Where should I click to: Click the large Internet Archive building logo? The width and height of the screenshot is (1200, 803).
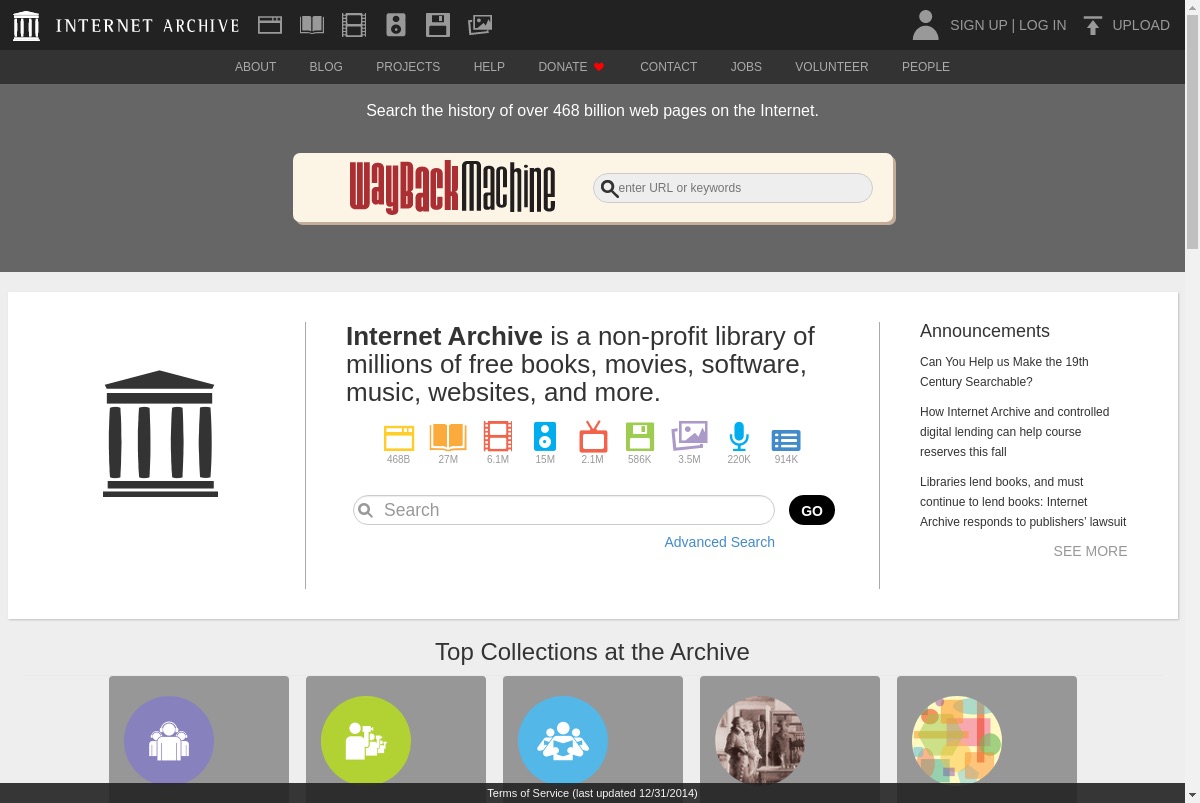click(160, 433)
